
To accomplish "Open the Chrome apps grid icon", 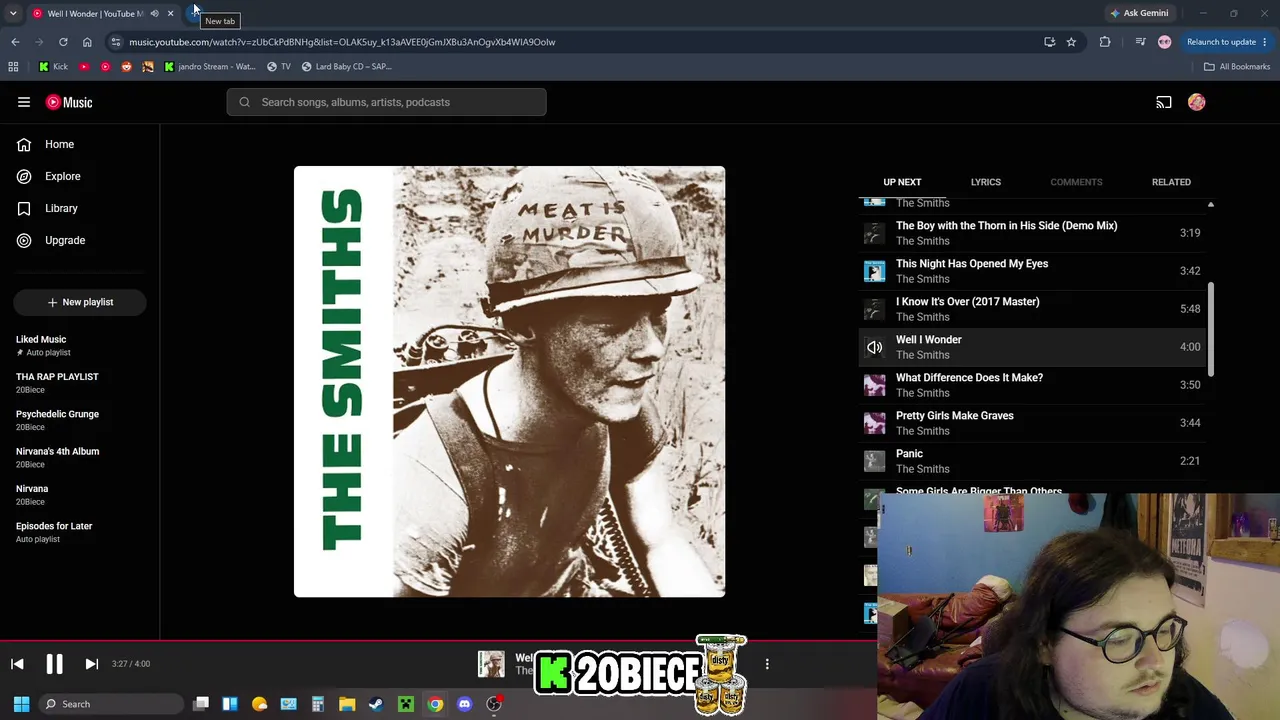I will (x=13, y=67).
